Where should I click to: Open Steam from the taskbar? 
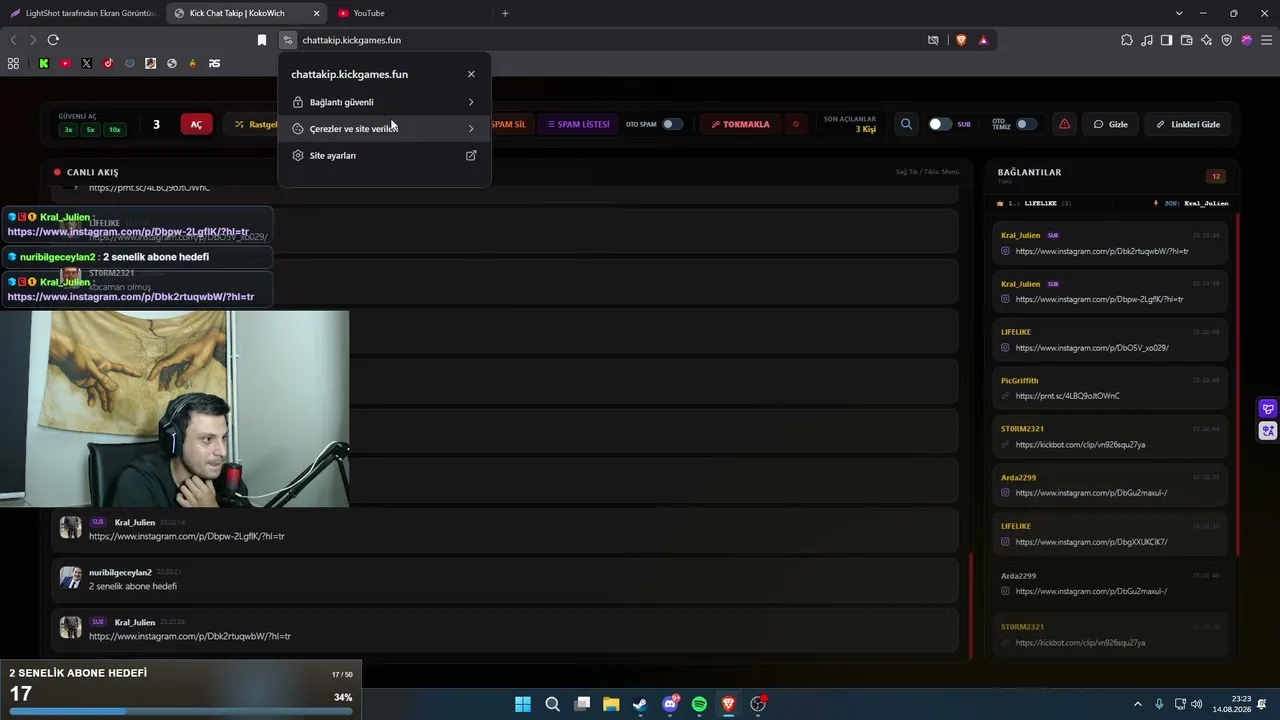point(640,704)
